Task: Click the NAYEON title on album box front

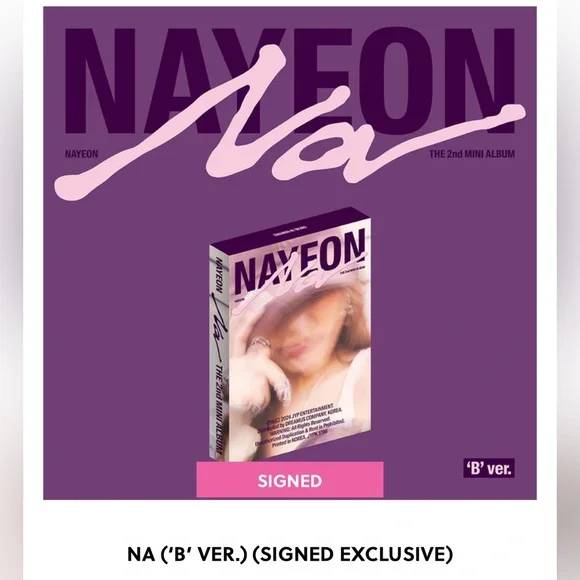Action: (x=300, y=261)
